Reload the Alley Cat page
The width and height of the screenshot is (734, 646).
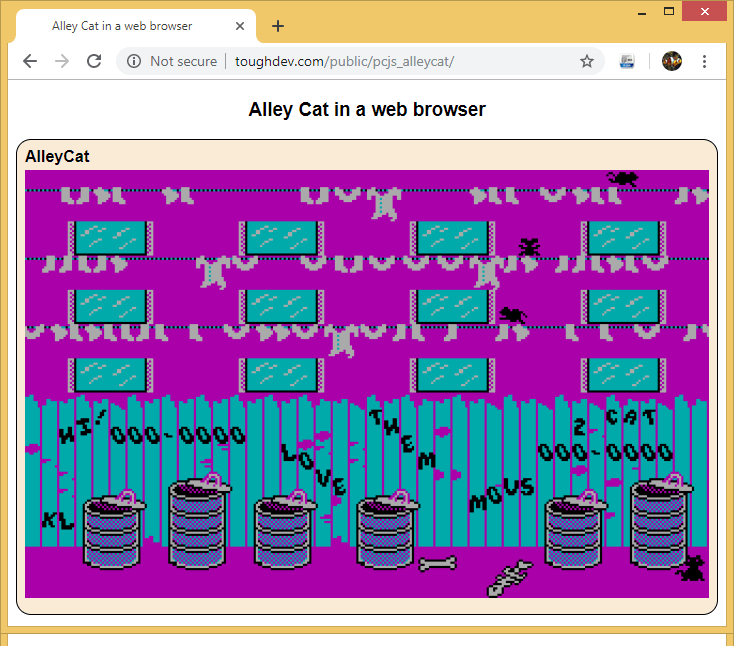94,61
